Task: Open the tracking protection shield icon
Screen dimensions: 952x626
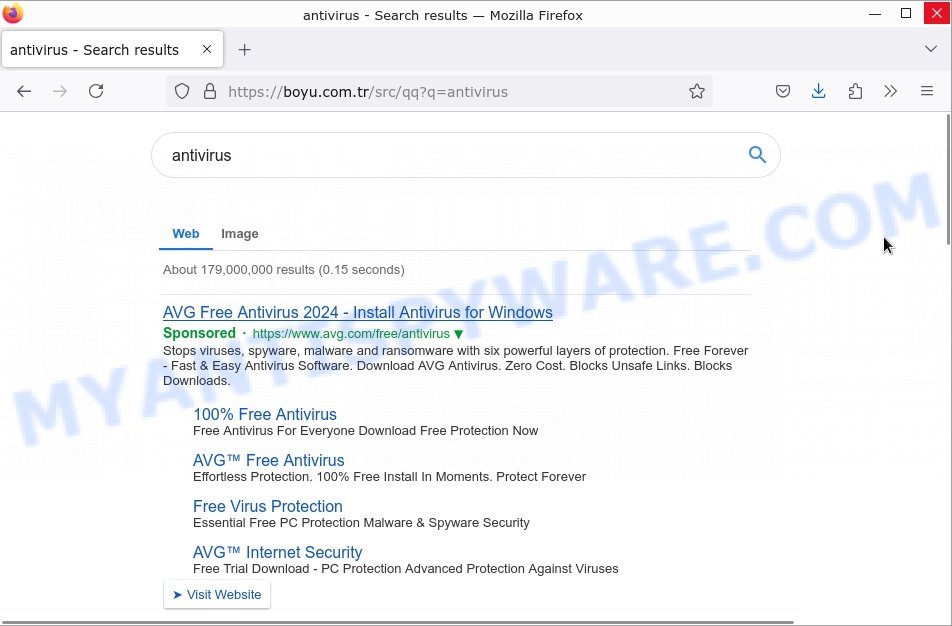Action: click(182, 92)
